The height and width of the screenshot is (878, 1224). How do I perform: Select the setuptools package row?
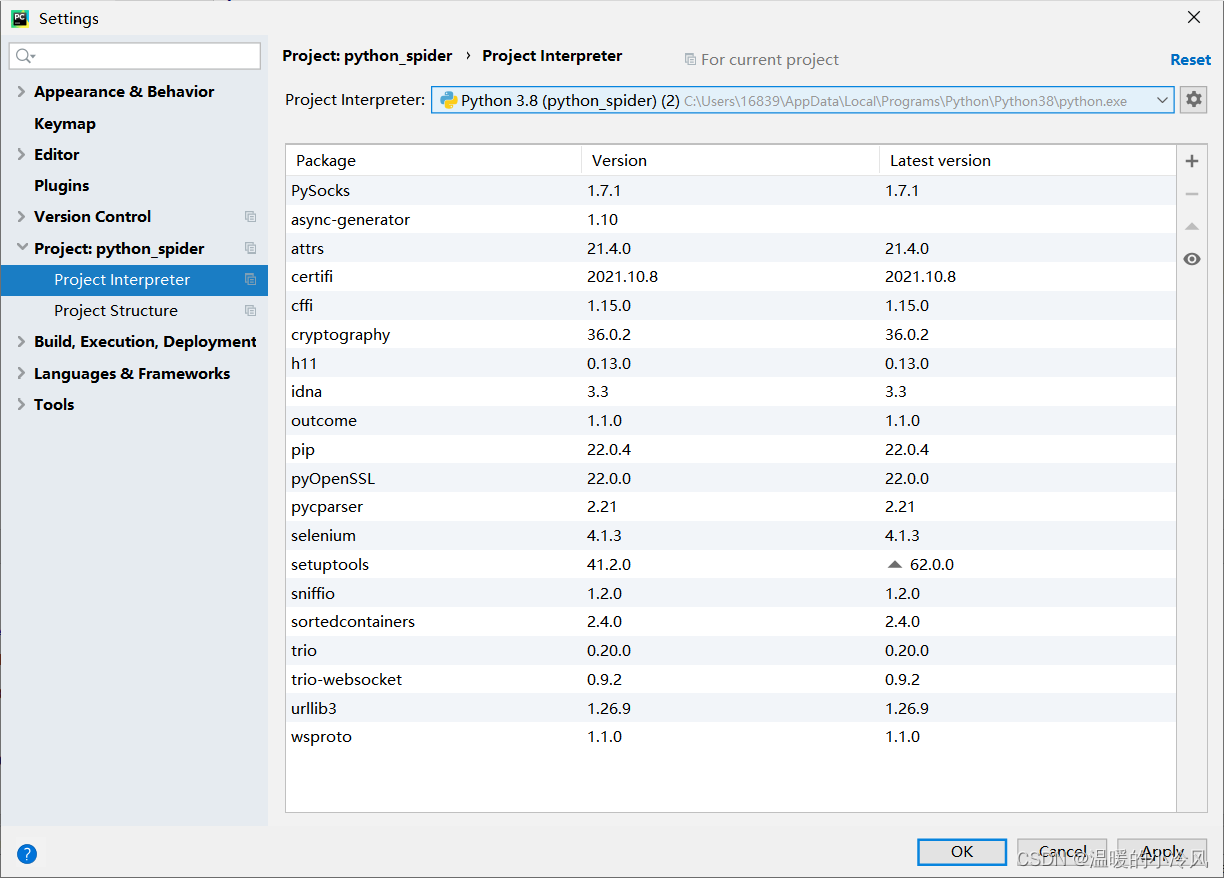pos(731,565)
